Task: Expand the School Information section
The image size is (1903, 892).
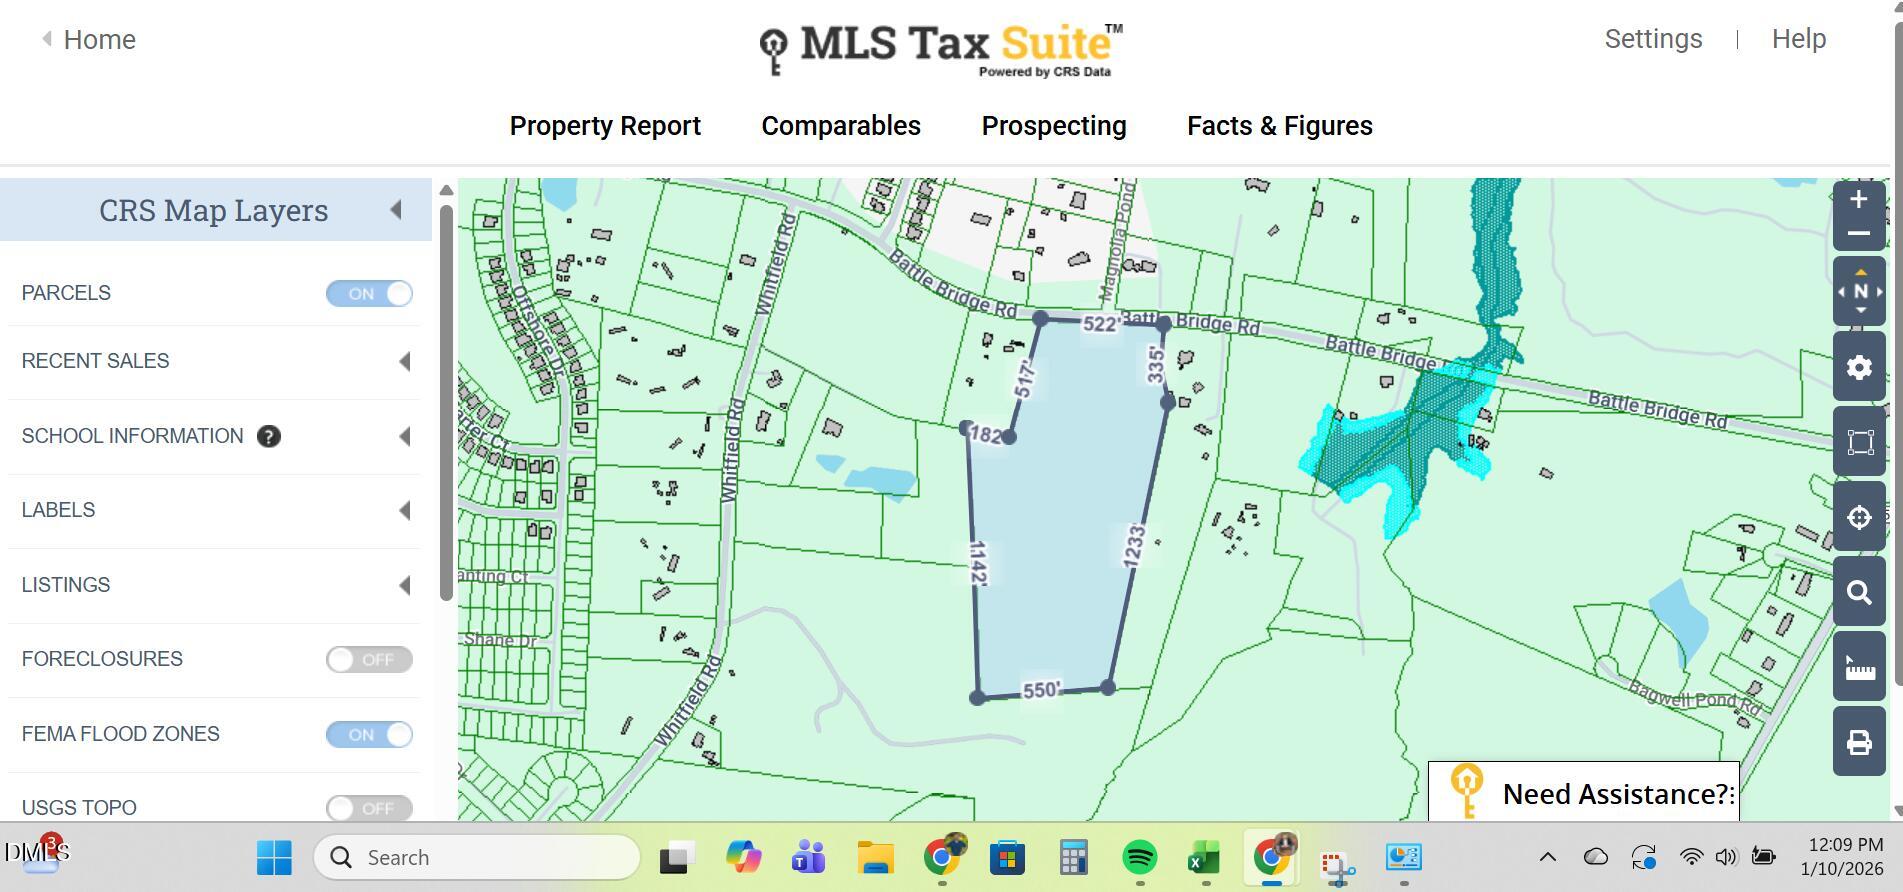Action: pyautogui.click(x=405, y=437)
